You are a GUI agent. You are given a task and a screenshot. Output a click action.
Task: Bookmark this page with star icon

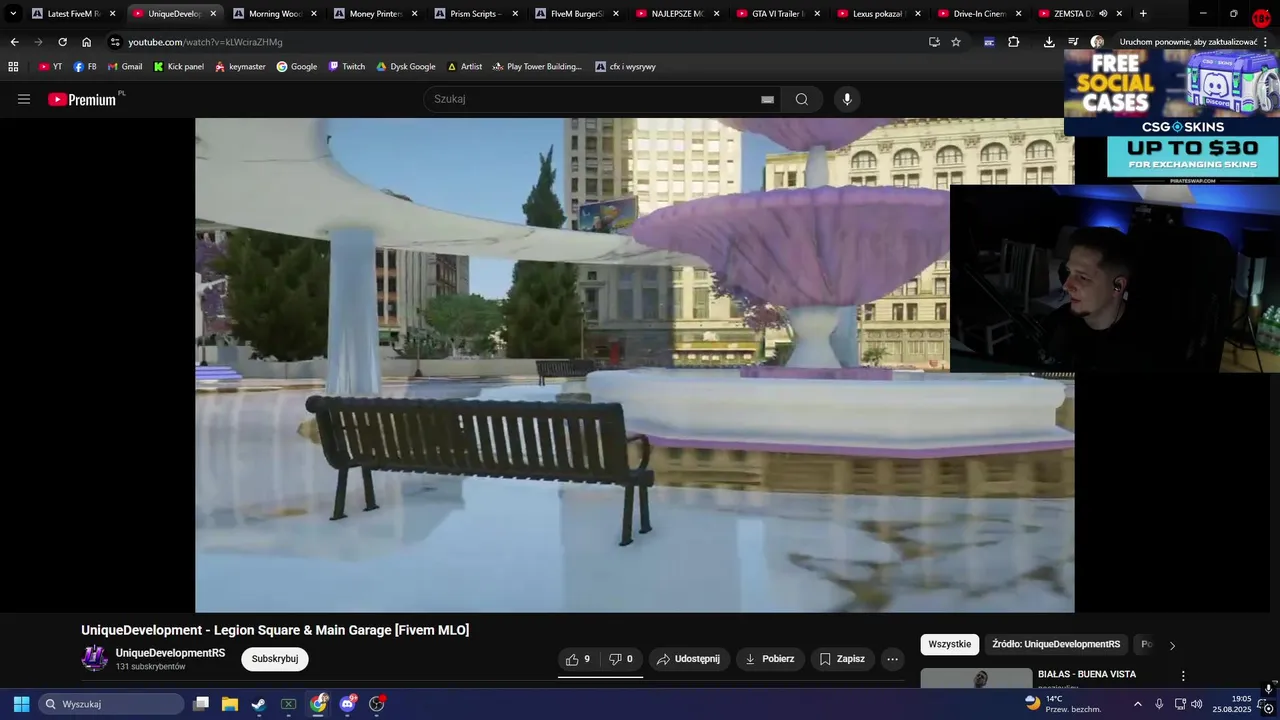click(x=956, y=42)
